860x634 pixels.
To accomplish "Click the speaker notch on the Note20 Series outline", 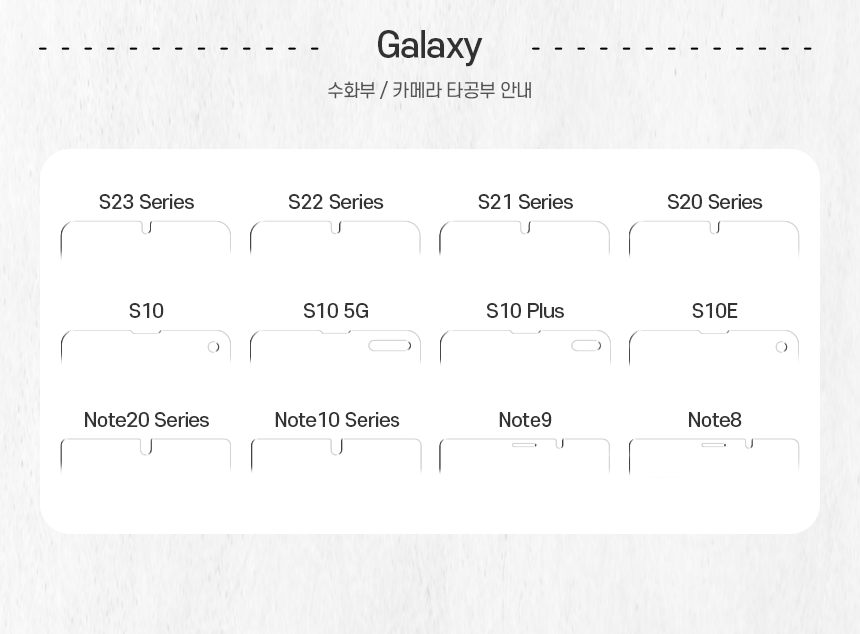I will tap(146, 447).
